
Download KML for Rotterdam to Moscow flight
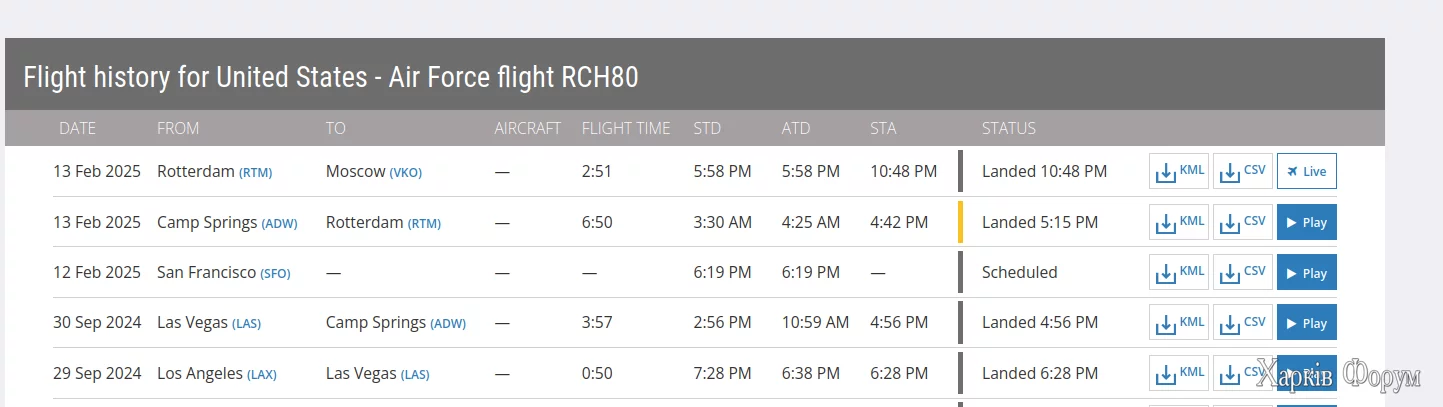[1178, 171]
